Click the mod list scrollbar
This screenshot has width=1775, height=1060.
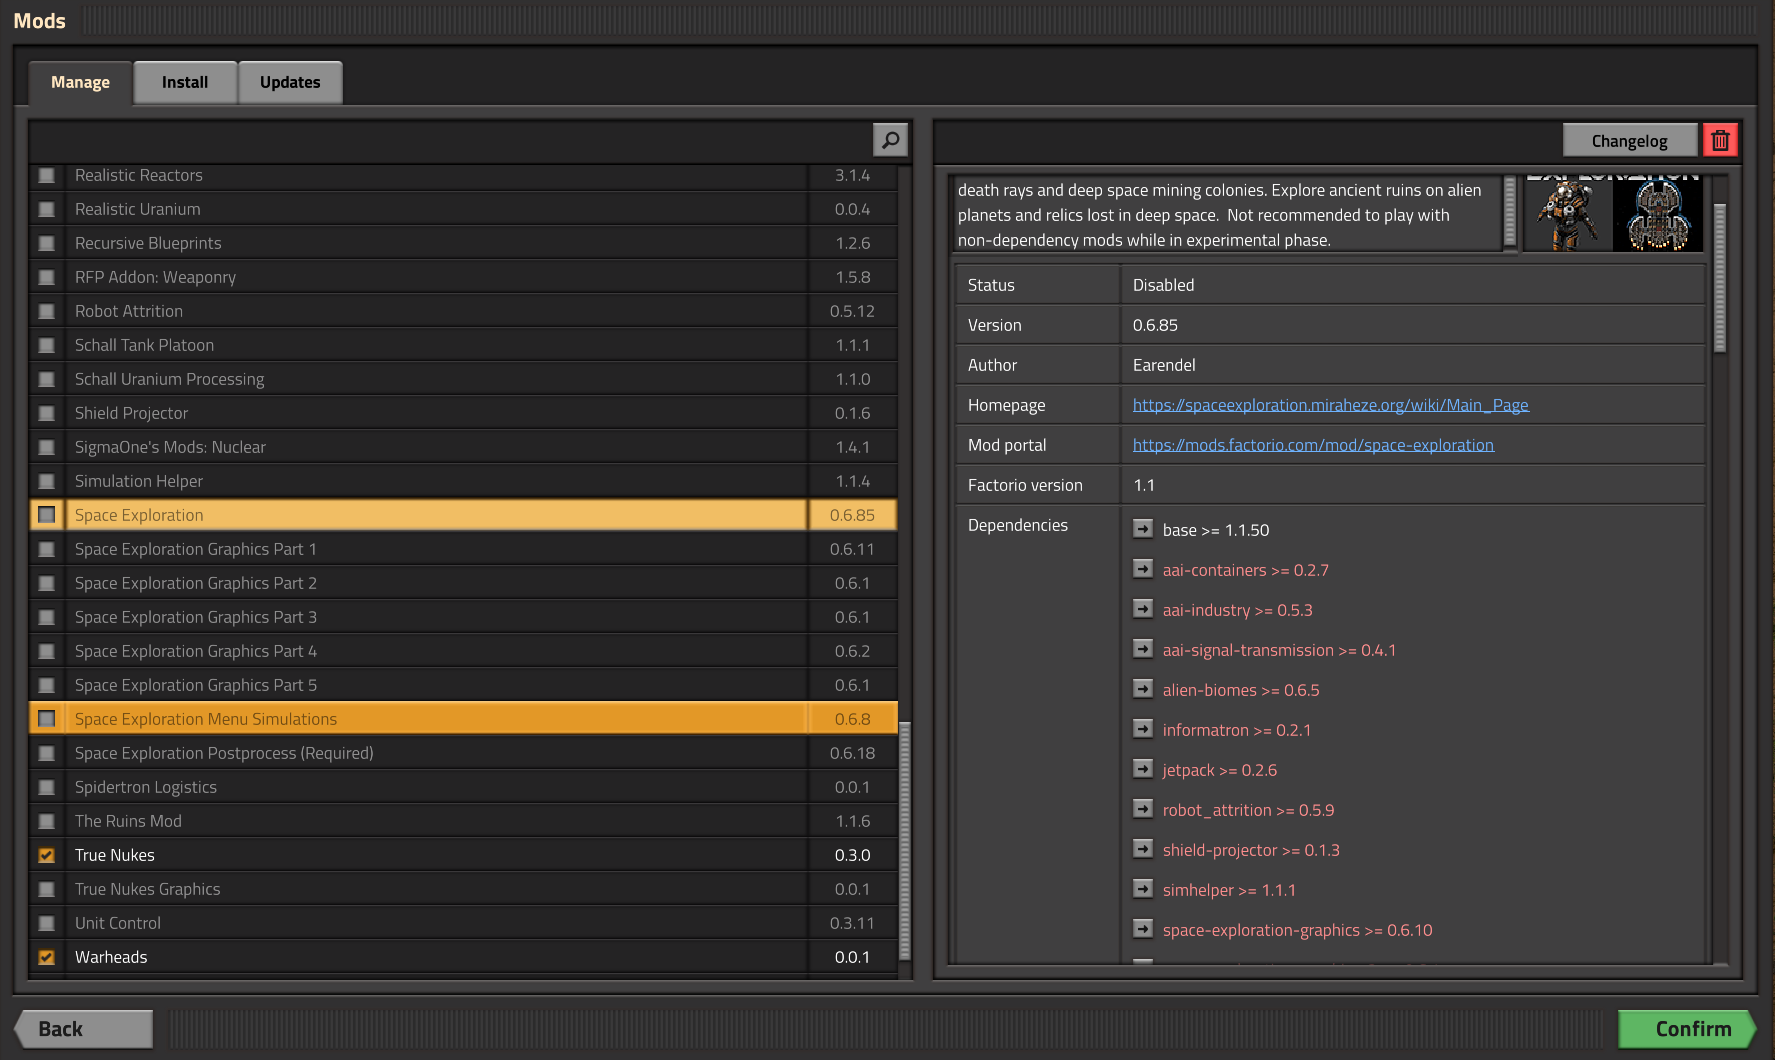tap(905, 840)
